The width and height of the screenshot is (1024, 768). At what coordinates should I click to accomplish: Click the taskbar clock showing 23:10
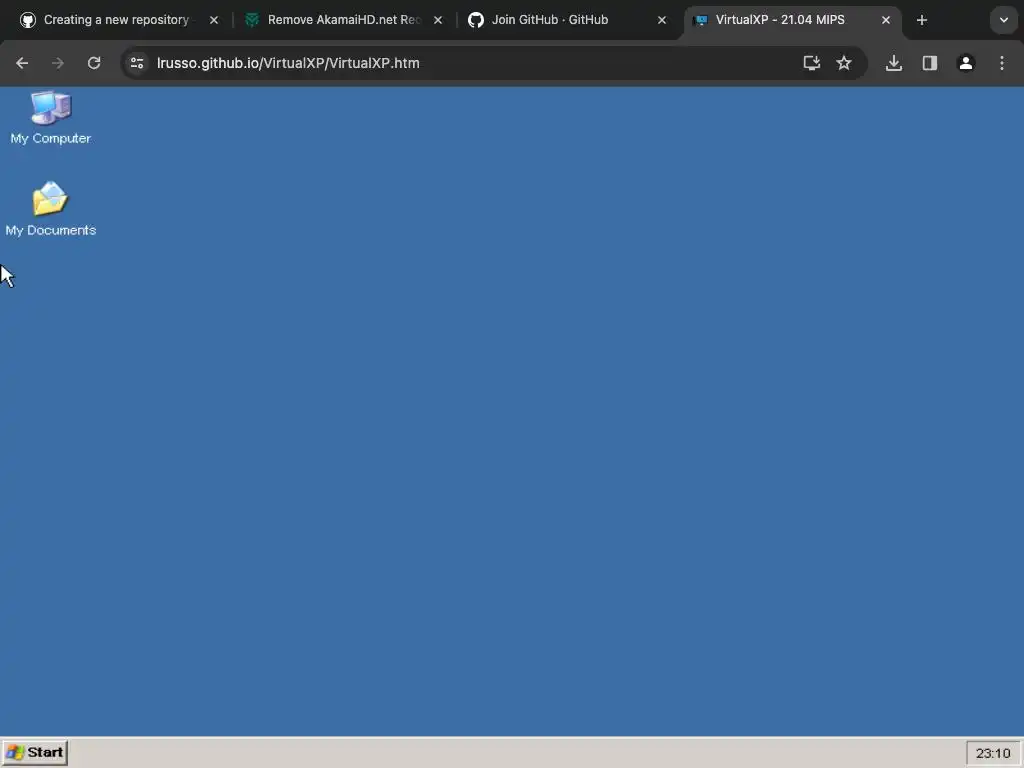click(x=993, y=753)
